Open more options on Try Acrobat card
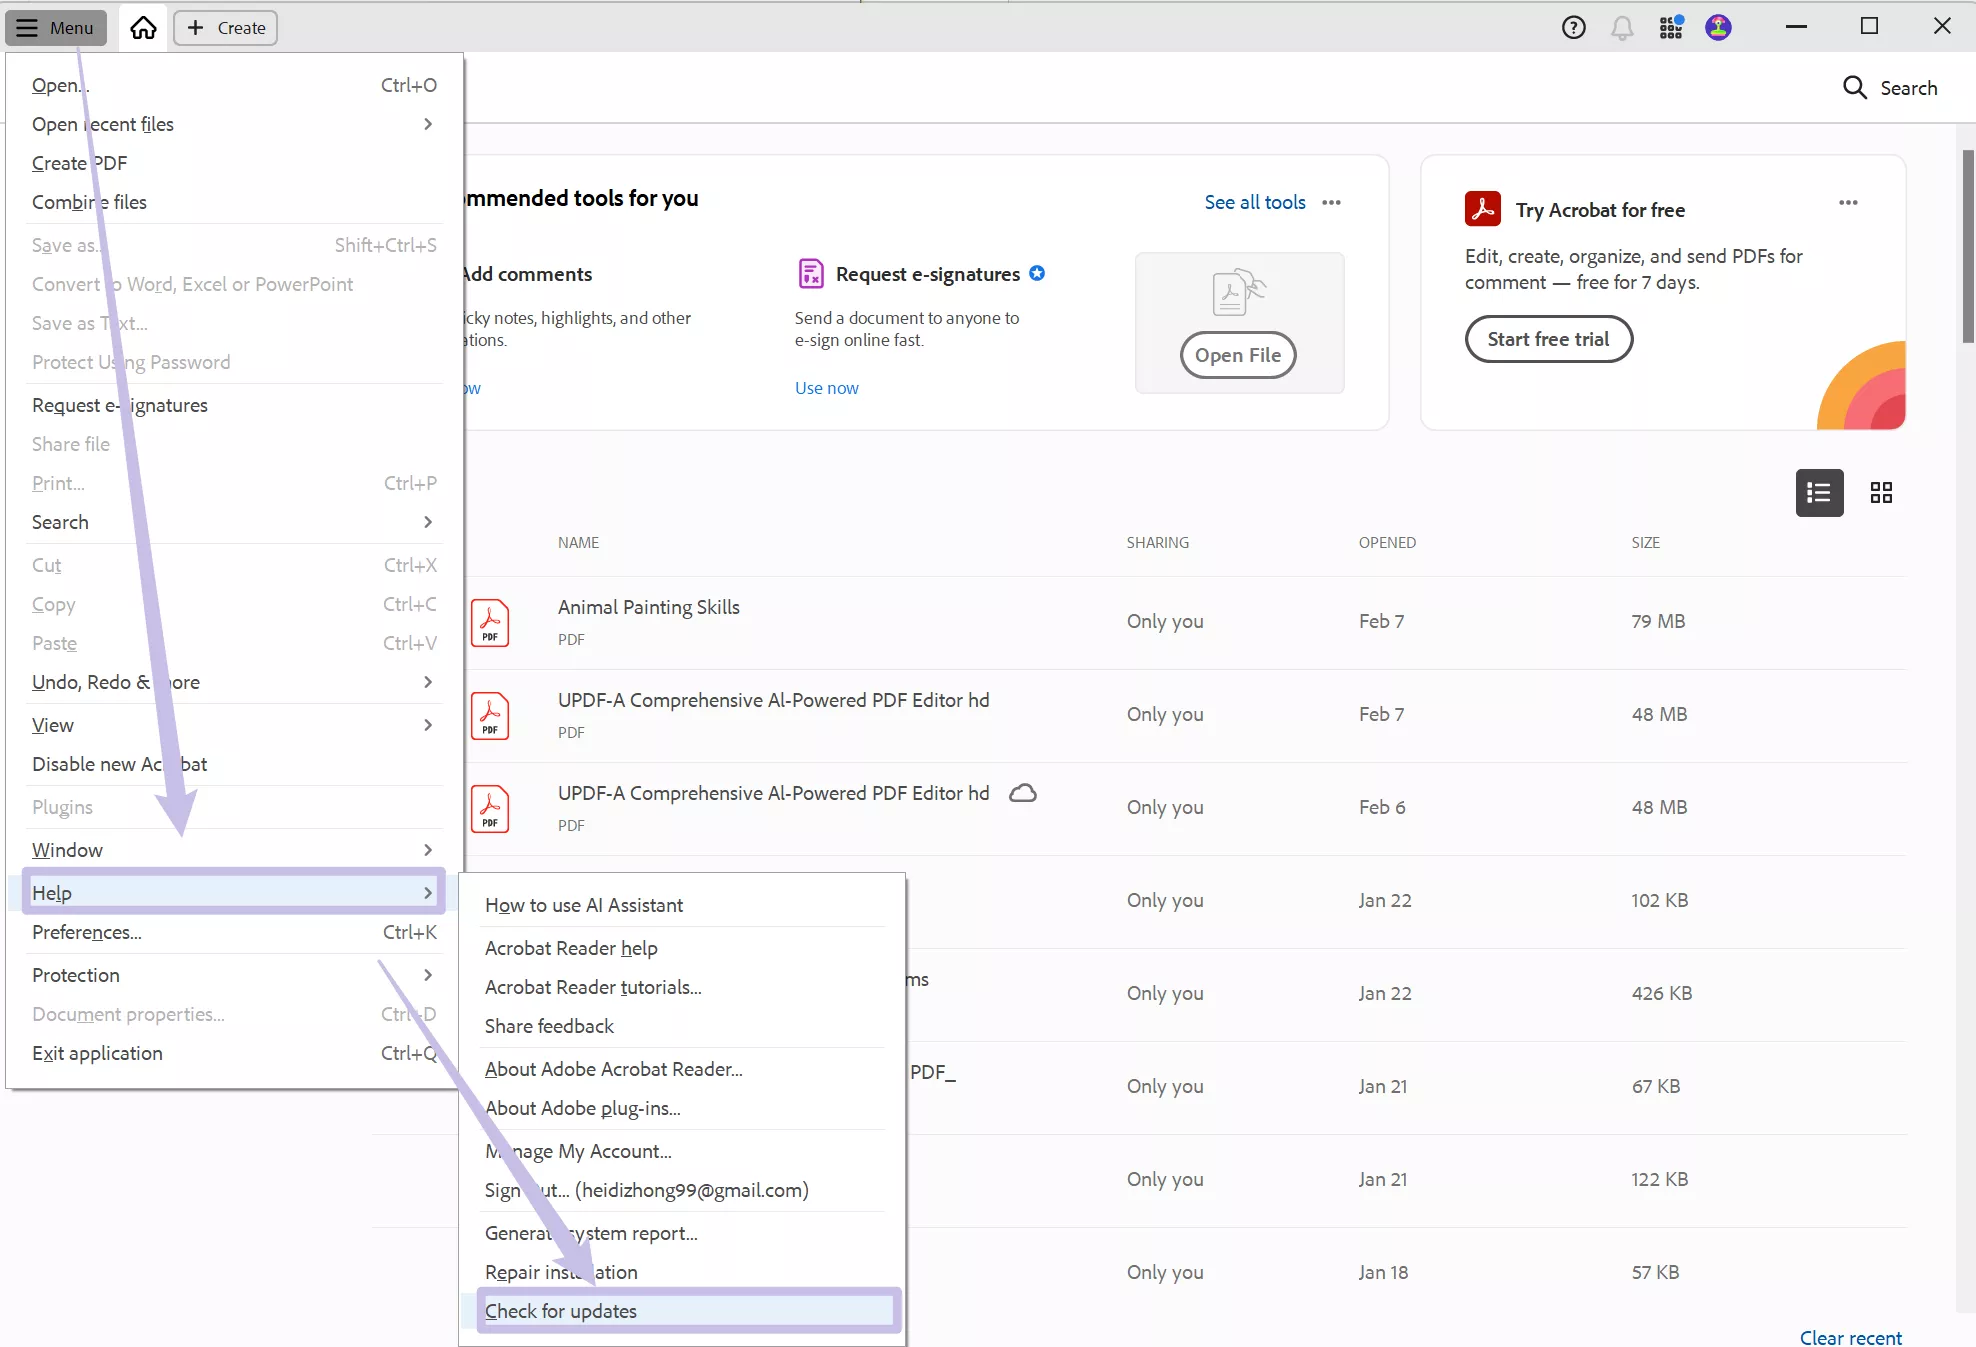 click(1847, 202)
